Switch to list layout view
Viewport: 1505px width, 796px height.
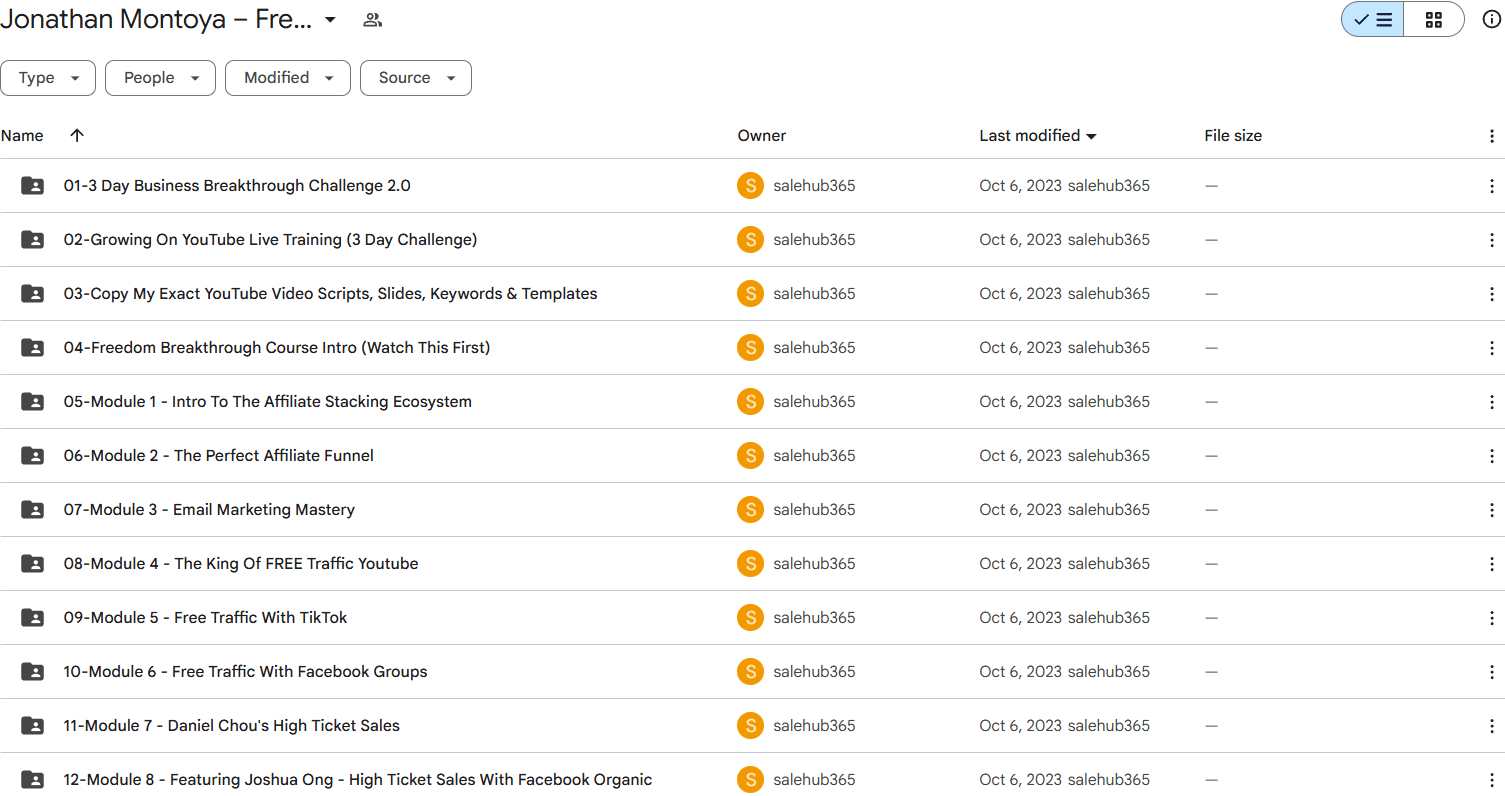(1372, 19)
